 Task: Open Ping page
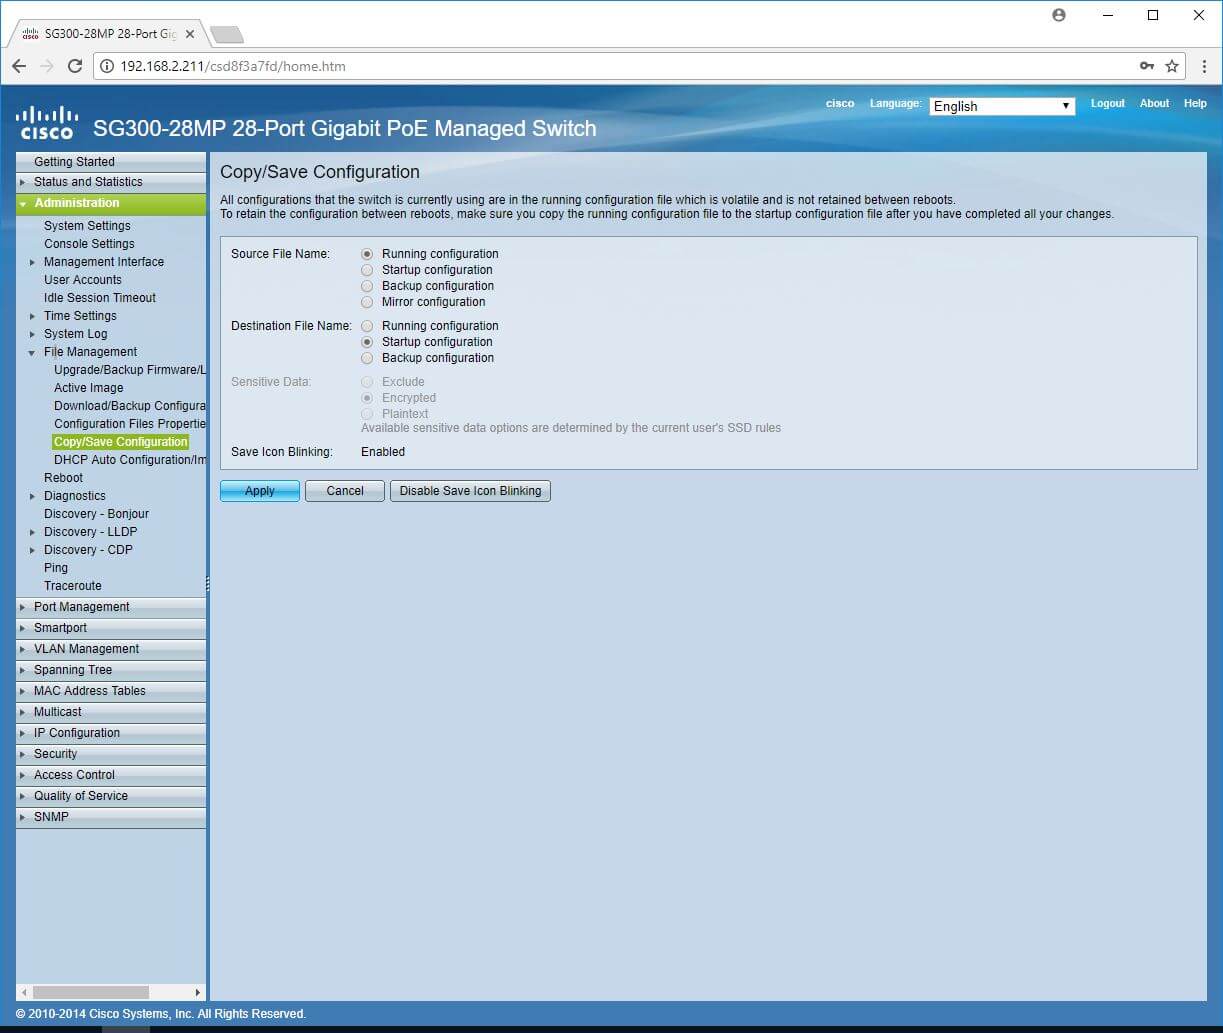tap(56, 568)
